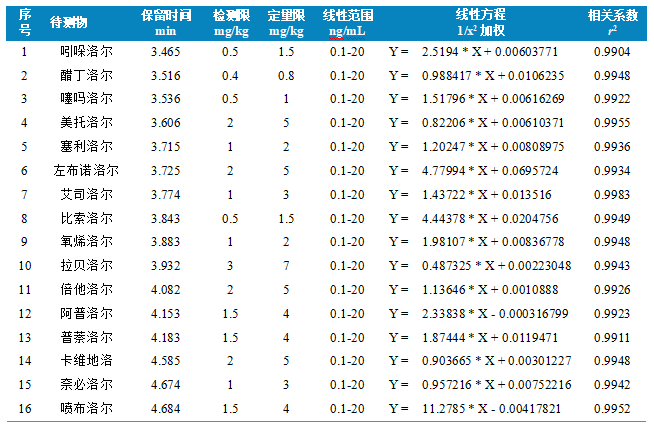Select the 保留时间 min header
Viewport: 654px width, 426px height.
(166, 23)
